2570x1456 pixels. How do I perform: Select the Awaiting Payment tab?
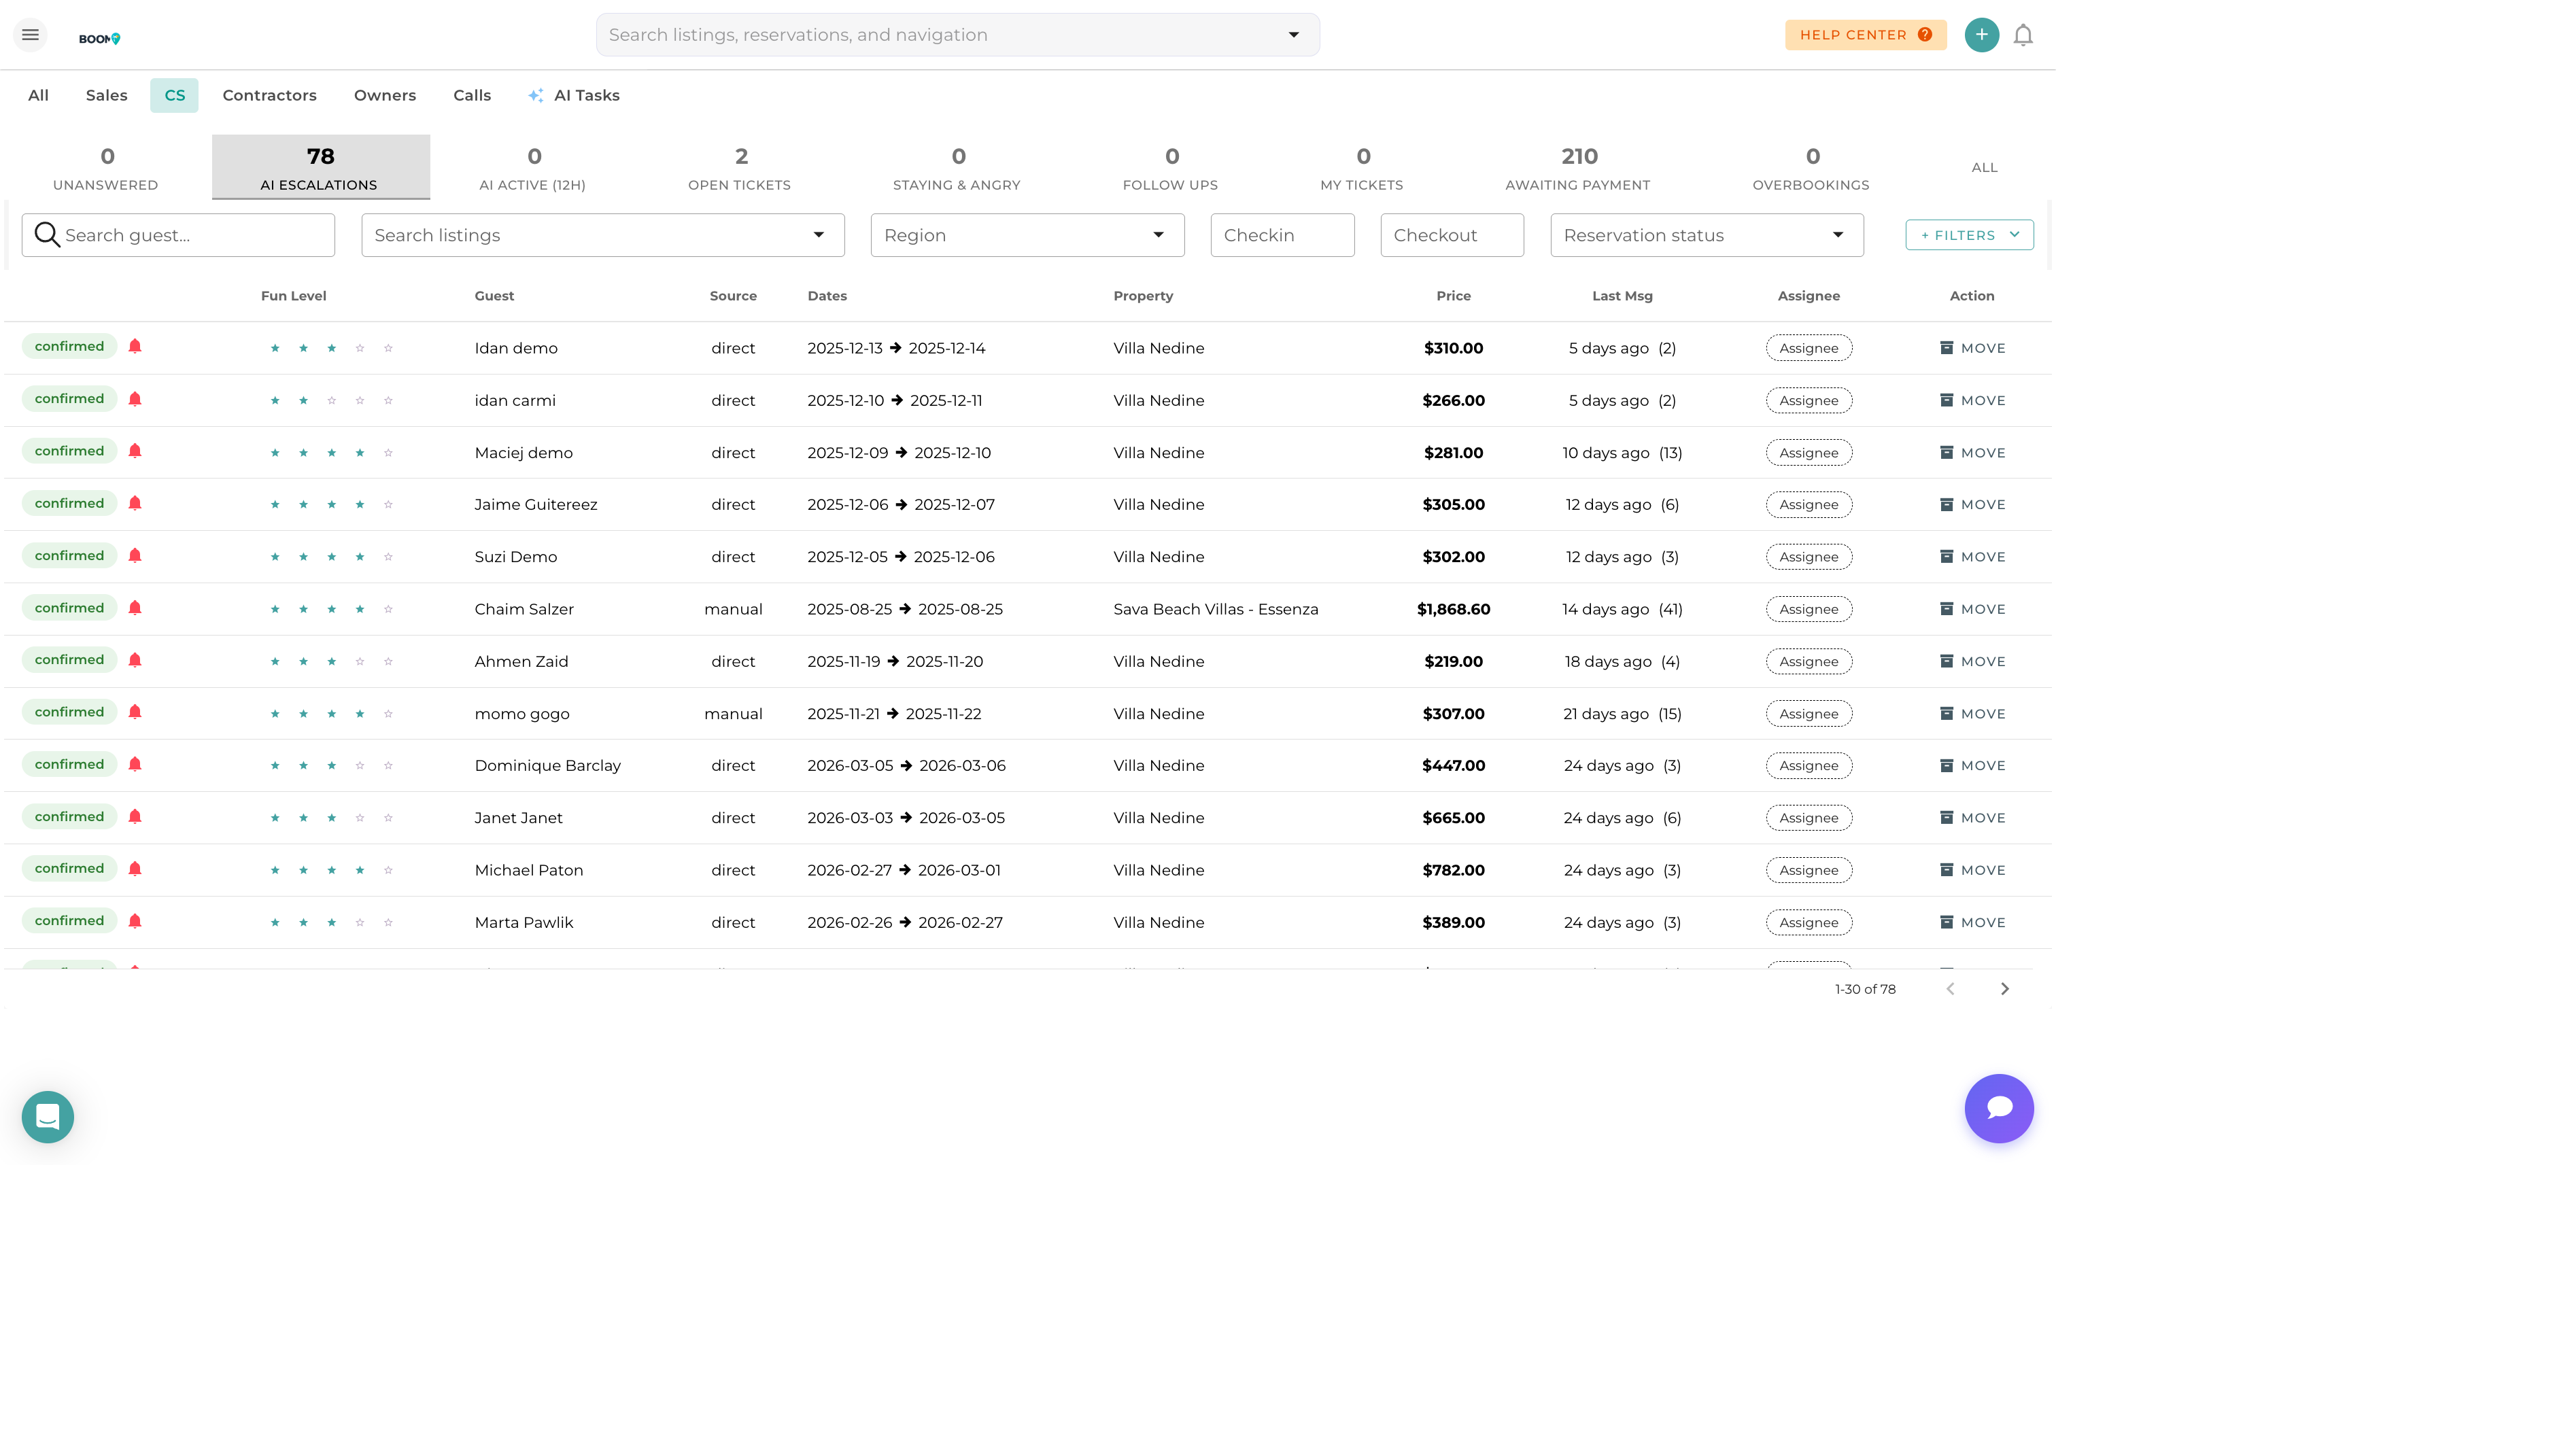pos(1577,167)
